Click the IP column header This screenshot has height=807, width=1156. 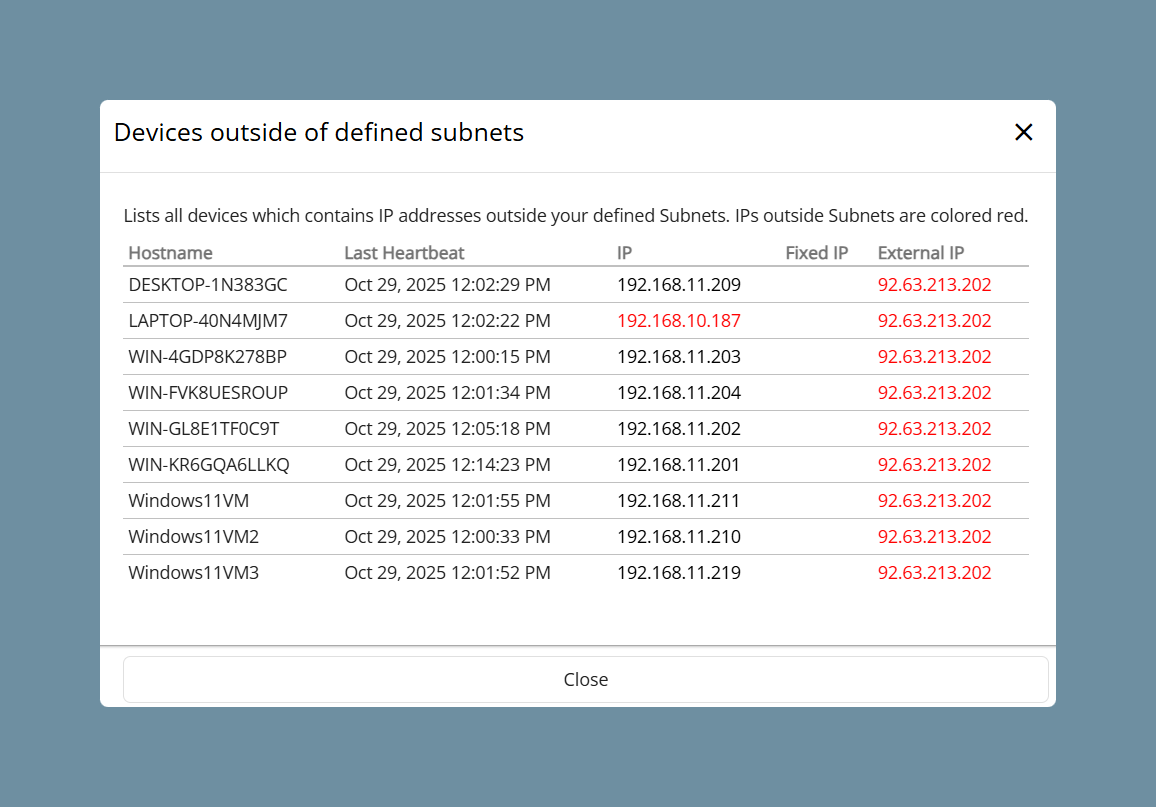tap(624, 253)
